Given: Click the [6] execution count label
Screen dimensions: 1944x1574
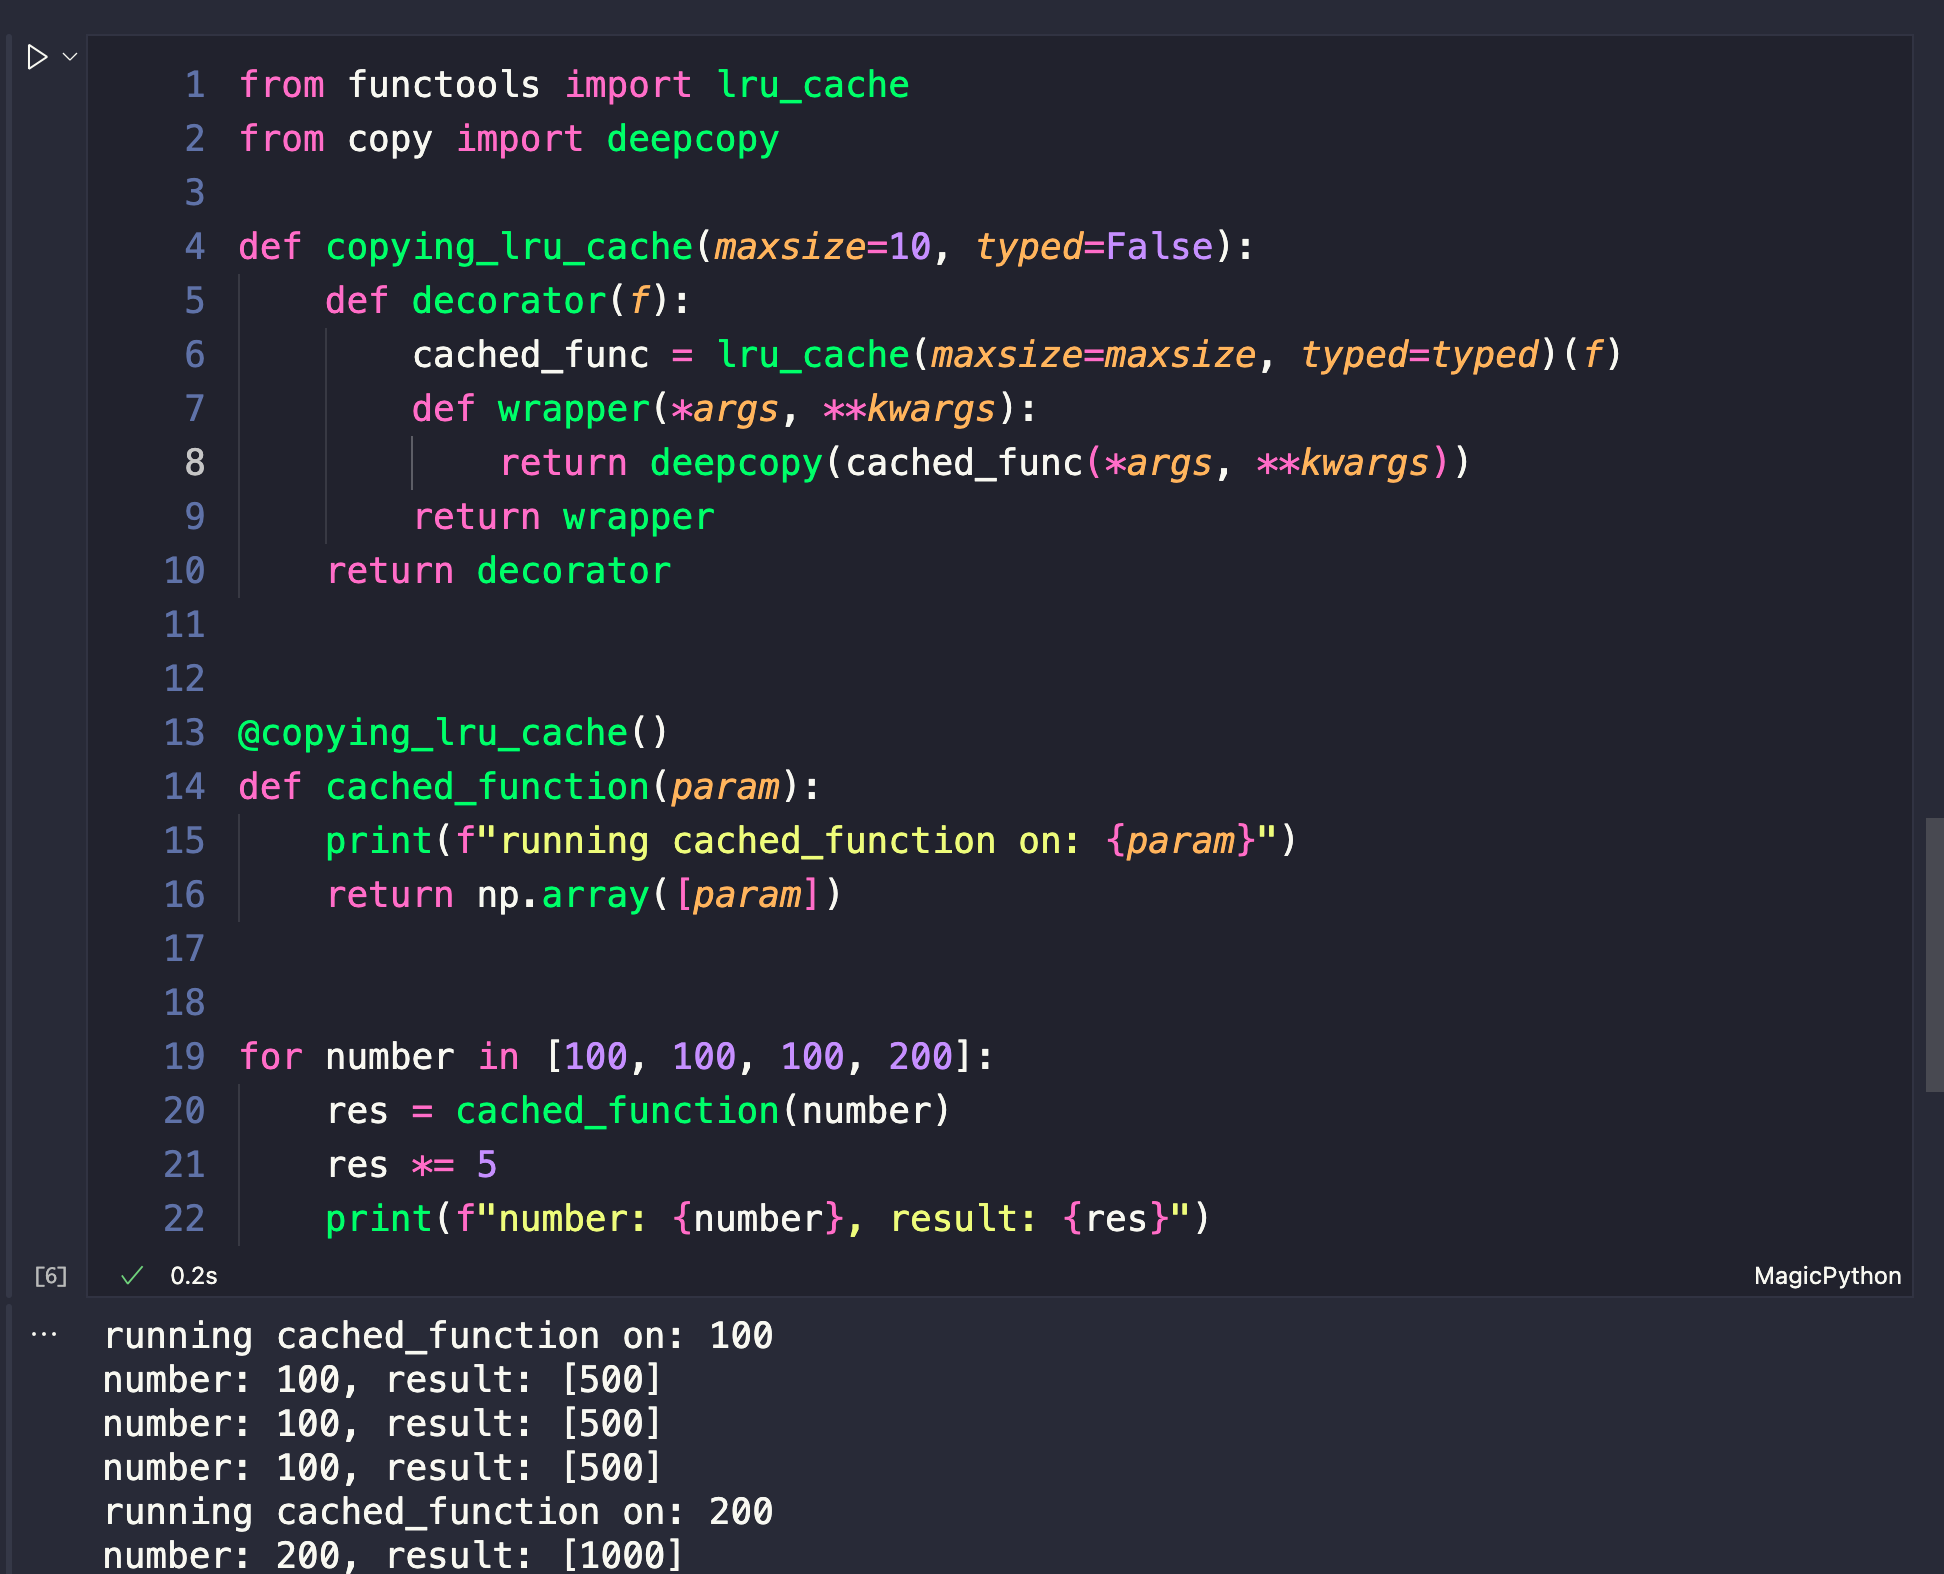Looking at the screenshot, I should (x=51, y=1275).
